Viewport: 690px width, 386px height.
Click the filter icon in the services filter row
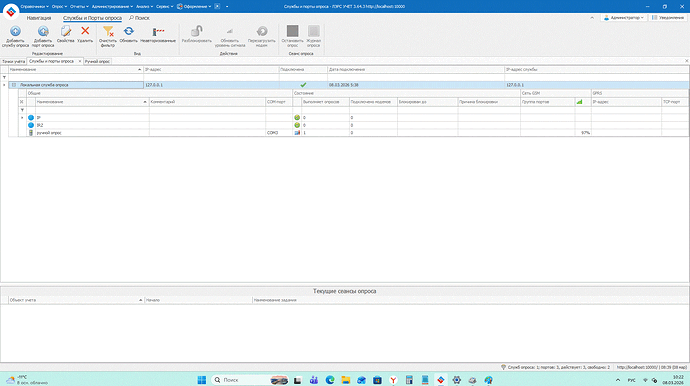pyautogui.click(x=4, y=77)
